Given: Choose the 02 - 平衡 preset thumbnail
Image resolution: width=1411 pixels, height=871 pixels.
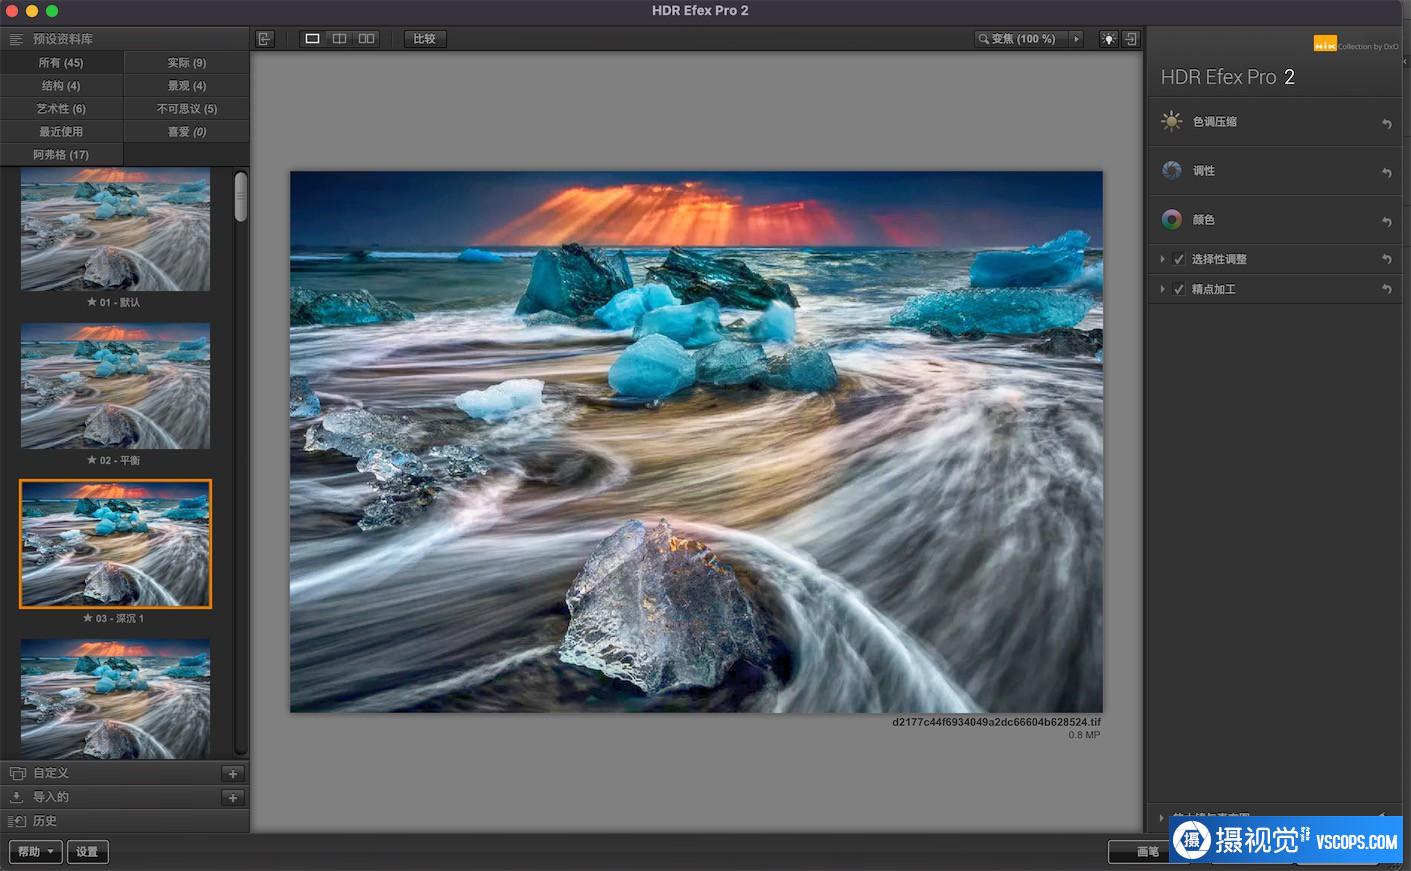Looking at the screenshot, I should (x=116, y=386).
